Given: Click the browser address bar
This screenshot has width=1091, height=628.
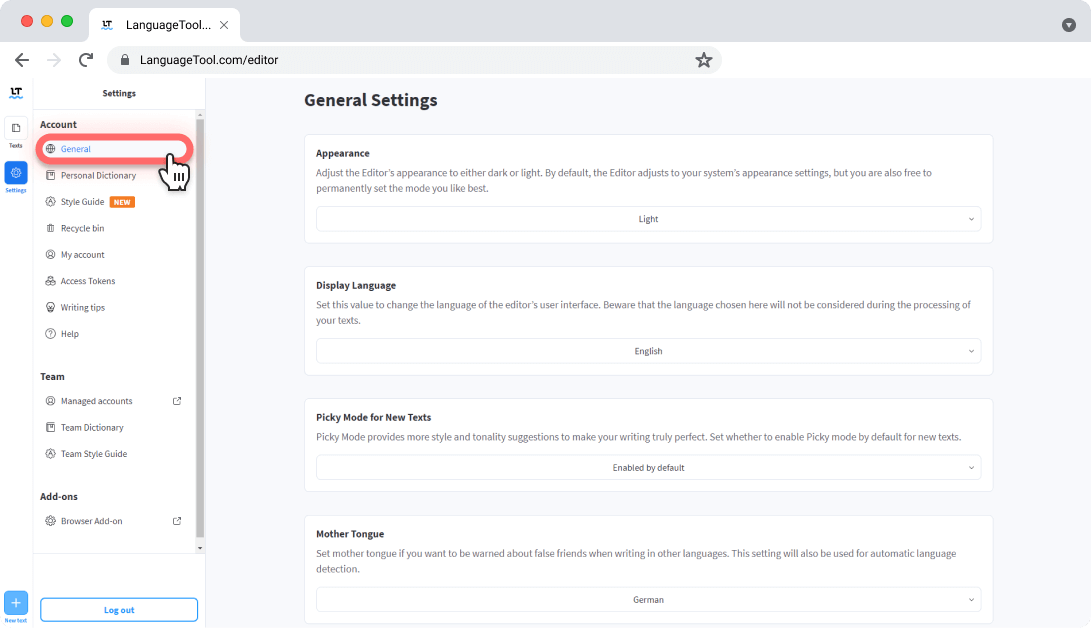Looking at the screenshot, I should [x=414, y=60].
